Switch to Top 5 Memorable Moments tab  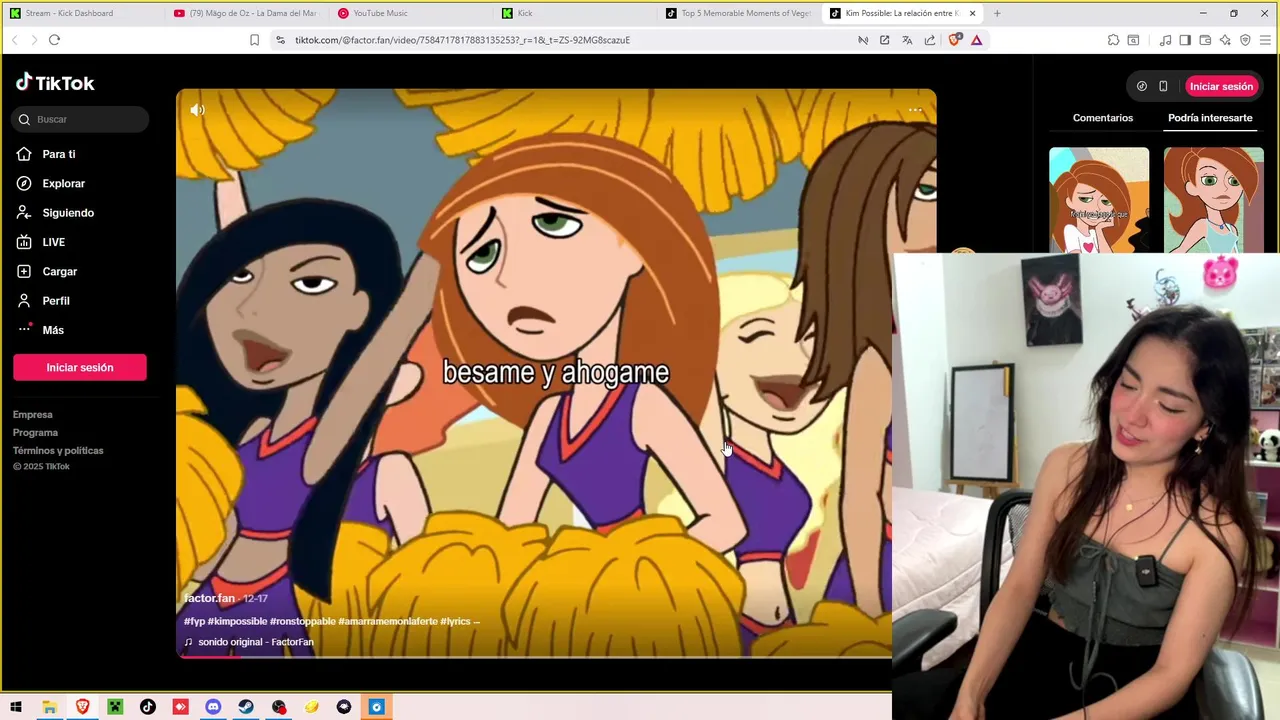[x=738, y=13]
